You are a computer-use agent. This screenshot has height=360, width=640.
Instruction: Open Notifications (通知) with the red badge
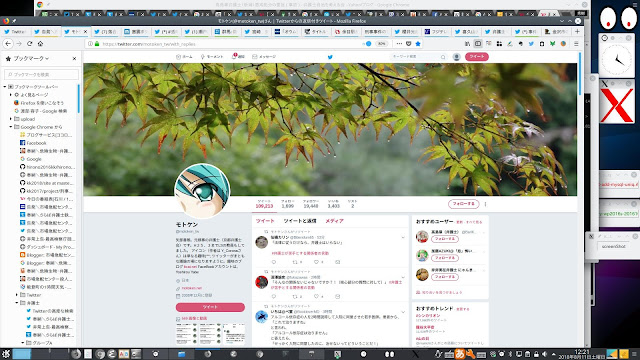pyautogui.click(x=238, y=56)
